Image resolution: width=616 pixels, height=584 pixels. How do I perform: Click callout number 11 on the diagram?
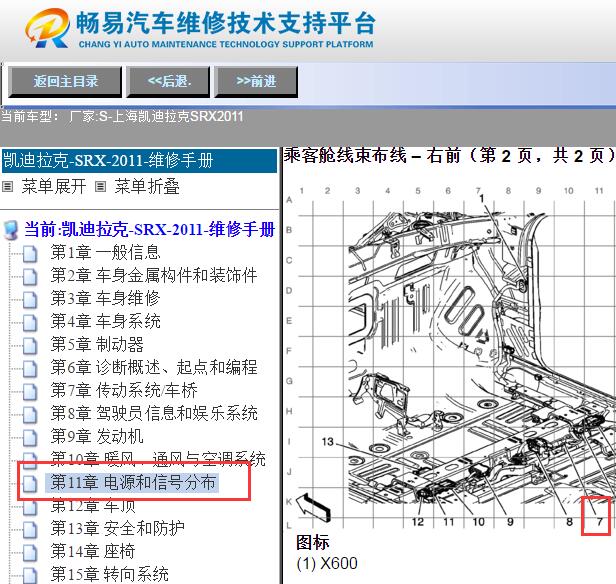[449, 522]
